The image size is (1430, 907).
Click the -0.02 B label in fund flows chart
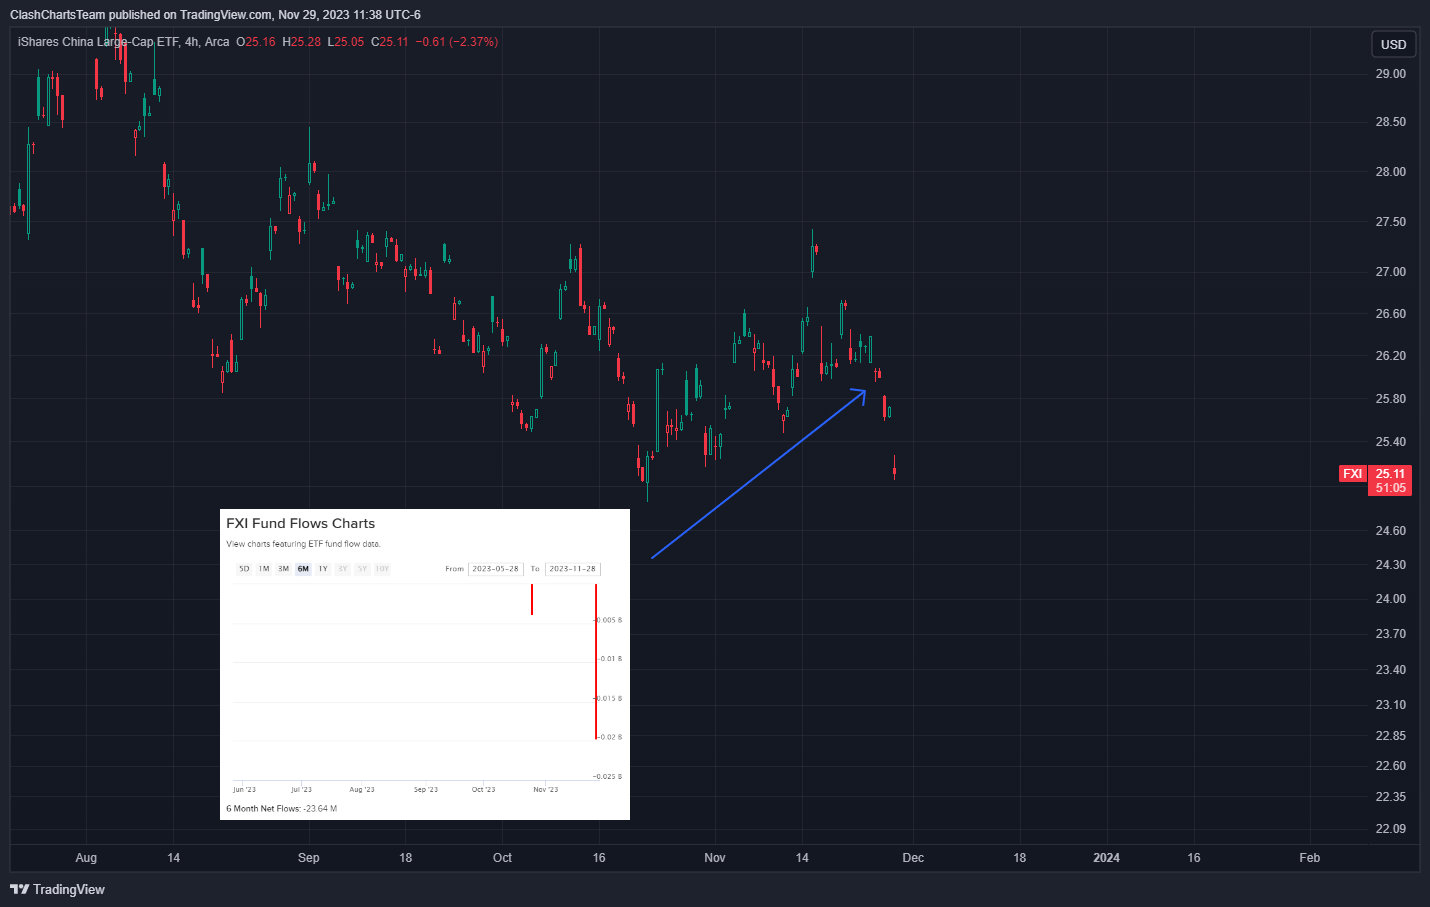click(x=610, y=737)
